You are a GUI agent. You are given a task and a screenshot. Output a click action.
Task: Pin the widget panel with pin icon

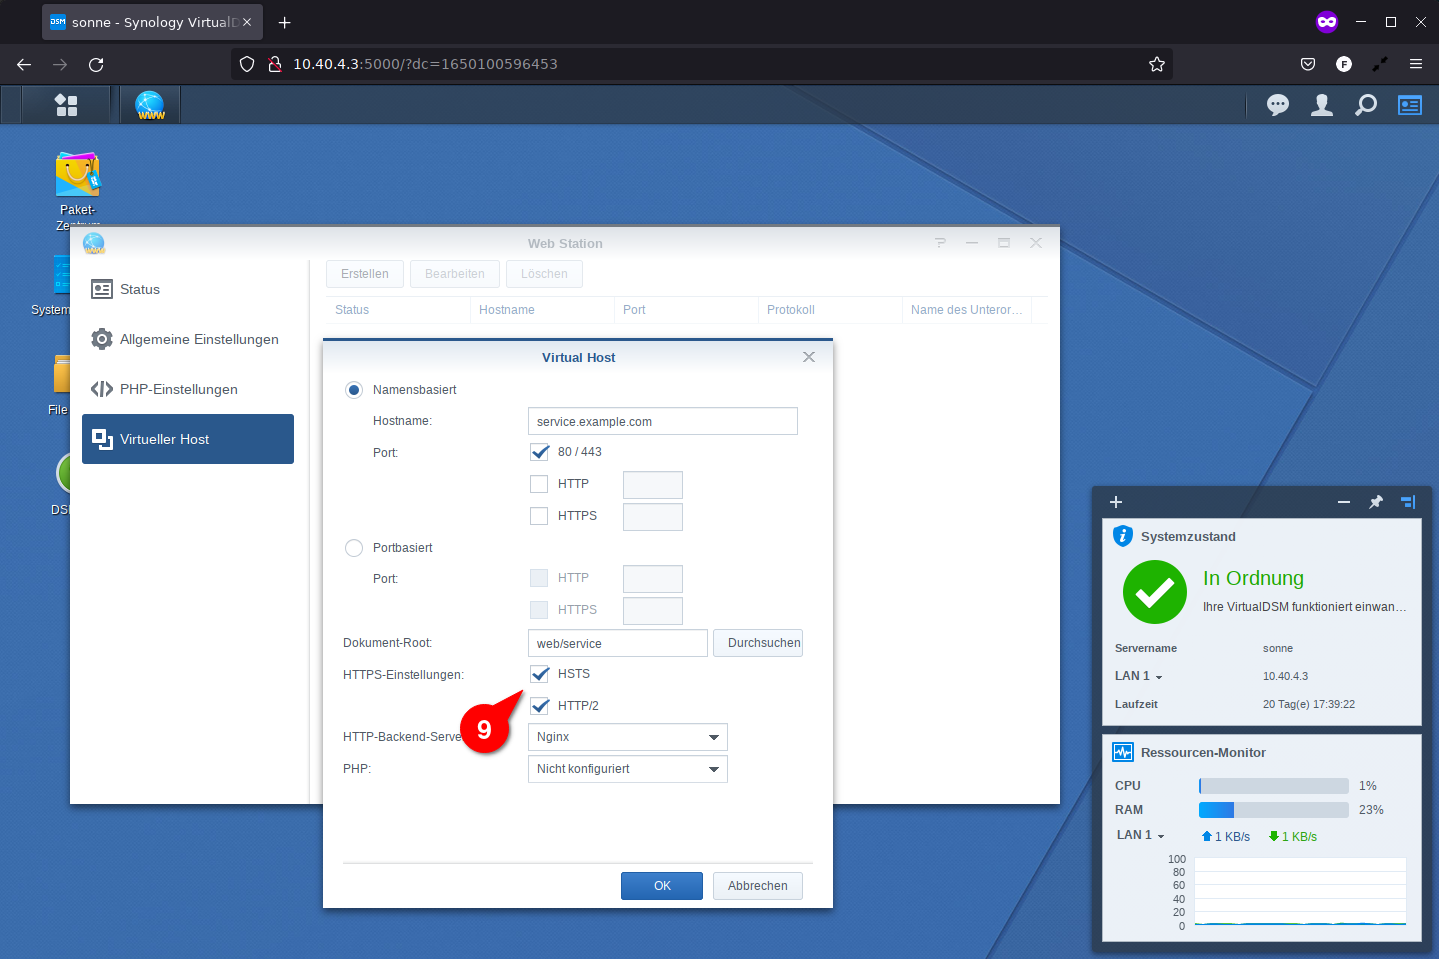coord(1376,502)
